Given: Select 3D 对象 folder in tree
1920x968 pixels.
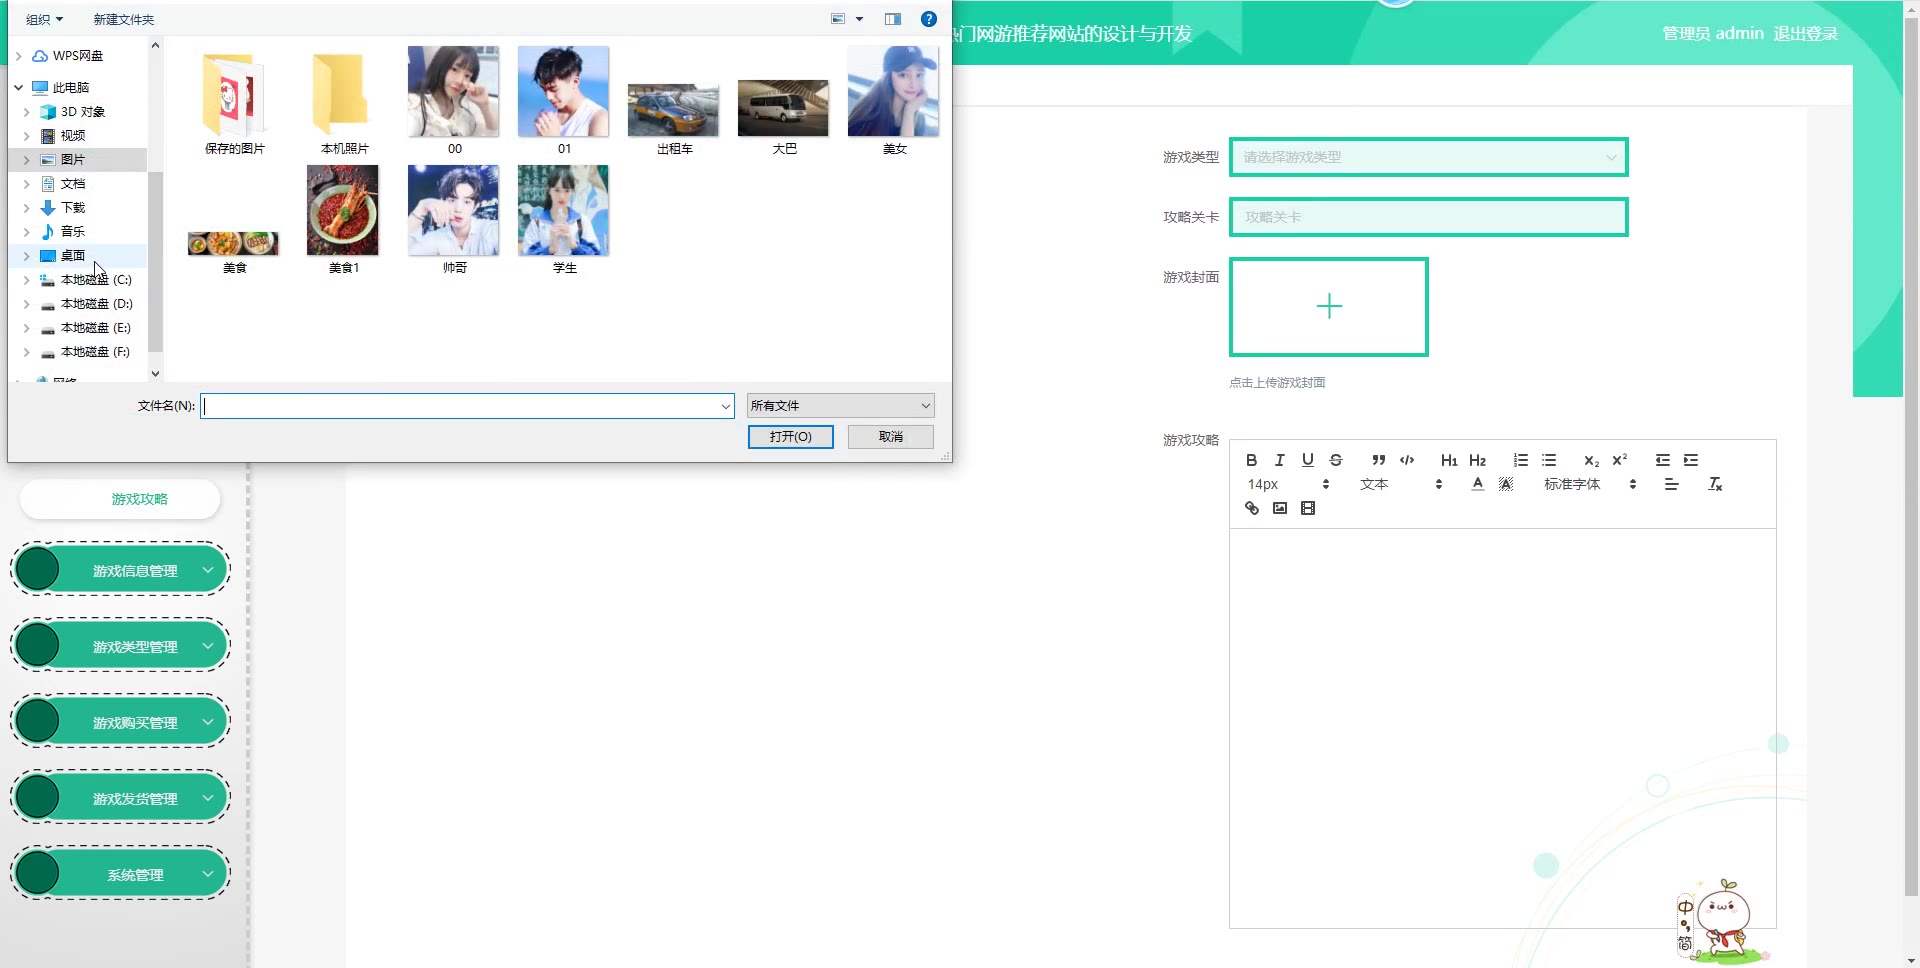Looking at the screenshot, I should pos(82,112).
